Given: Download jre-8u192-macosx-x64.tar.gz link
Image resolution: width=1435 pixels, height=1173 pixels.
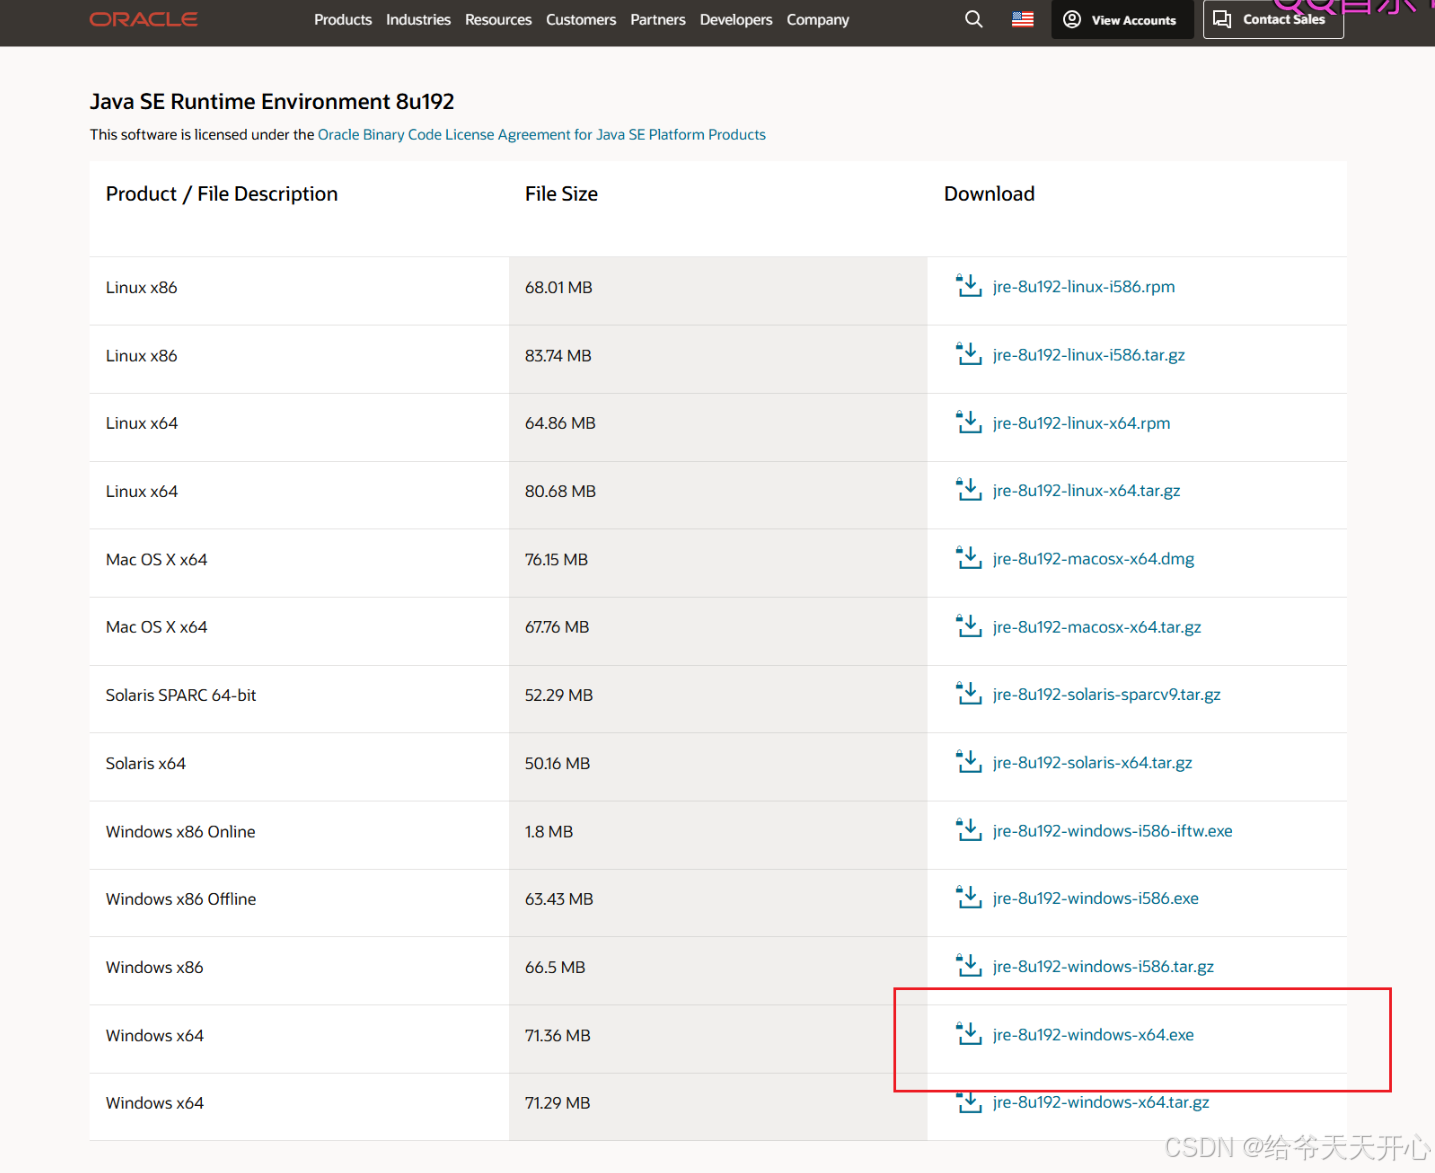Looking at the screenshot, I should [1097, 626].
